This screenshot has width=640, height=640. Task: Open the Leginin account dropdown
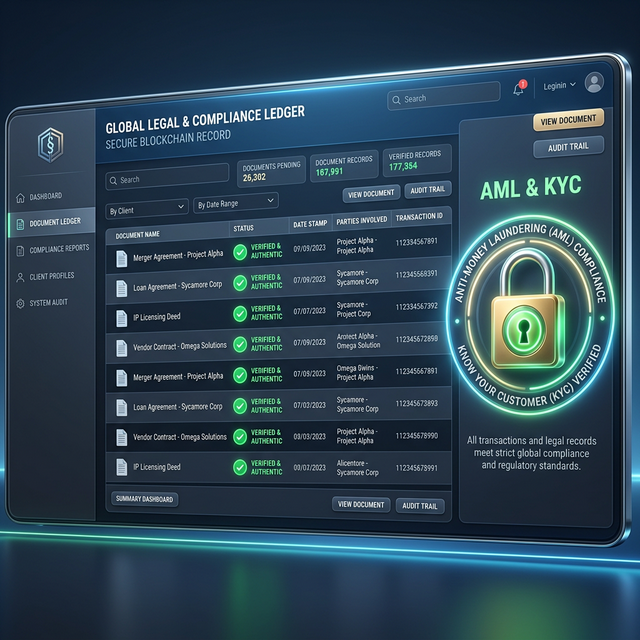pos(559,86)
